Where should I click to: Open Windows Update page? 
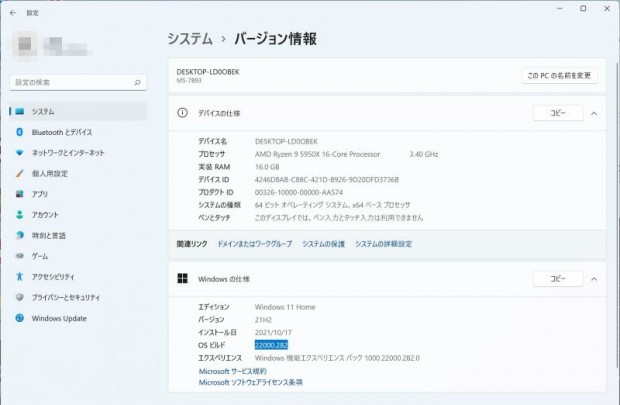(78, 318)
